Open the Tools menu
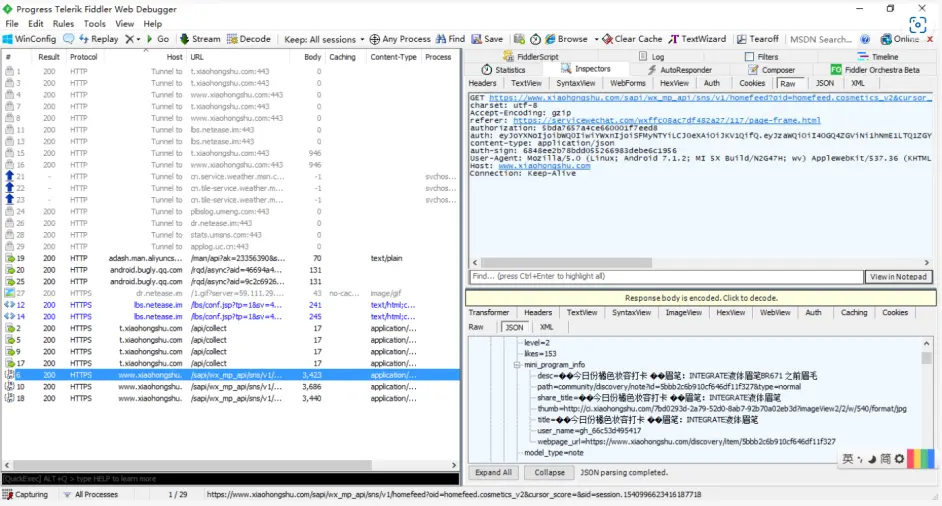Image resolution: width=942 pixels, height=506 pixels. (94, 23)
